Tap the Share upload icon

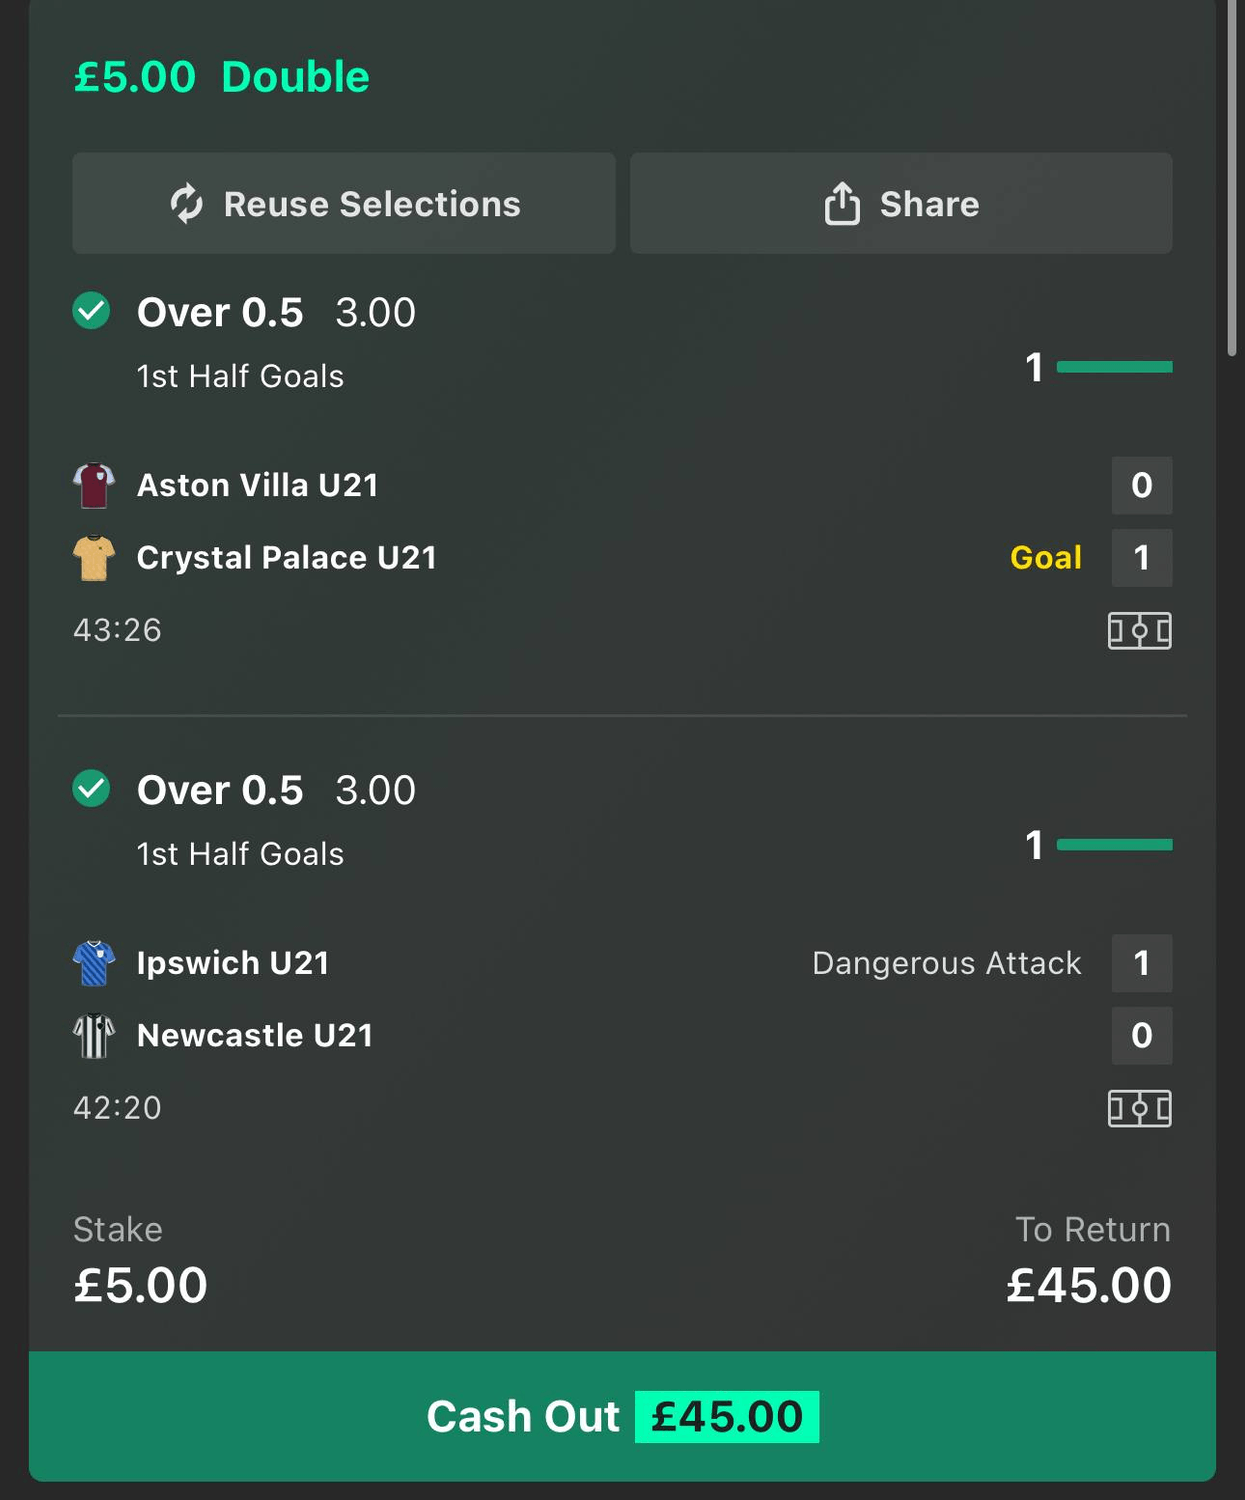[x=842, y=204]
